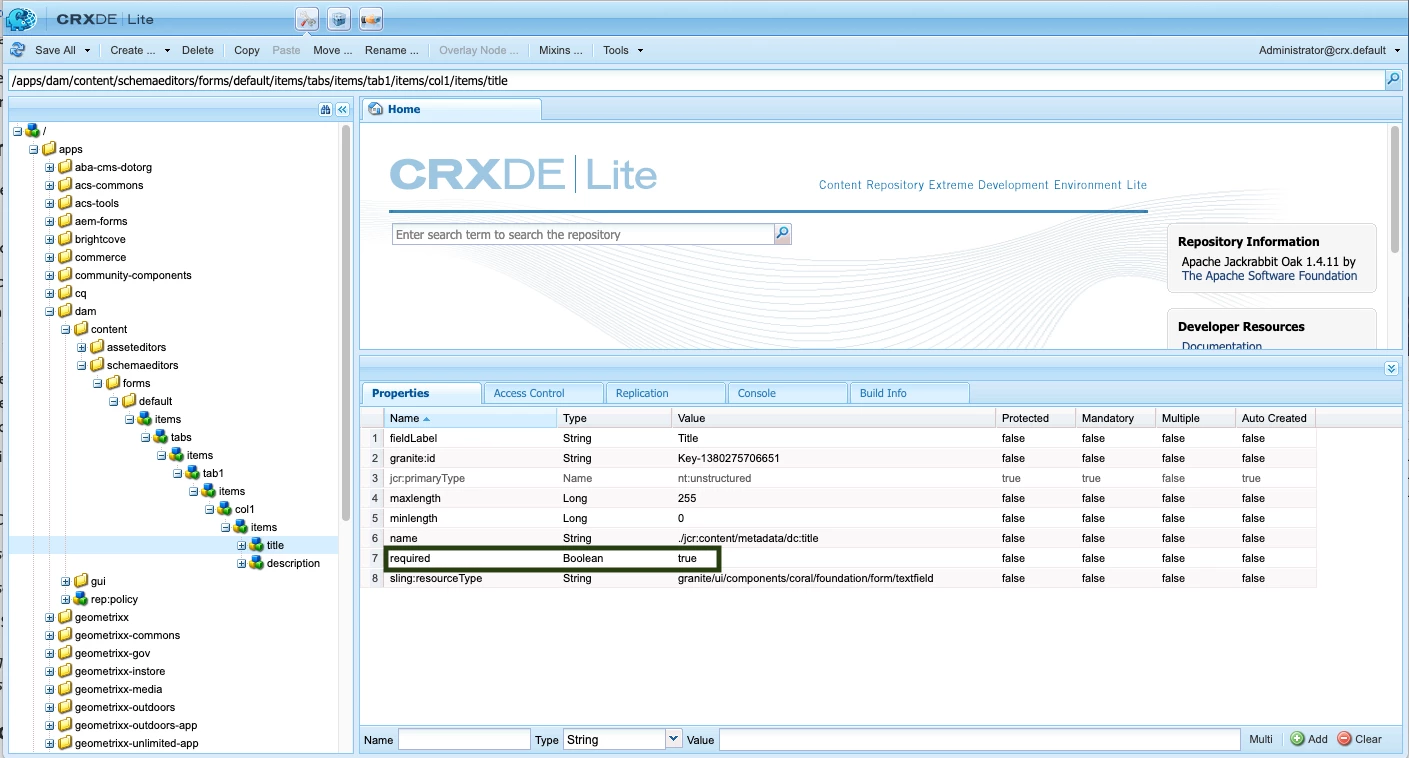Click the property Value input field
The image size is (1409, 758).
coord(980,739)
